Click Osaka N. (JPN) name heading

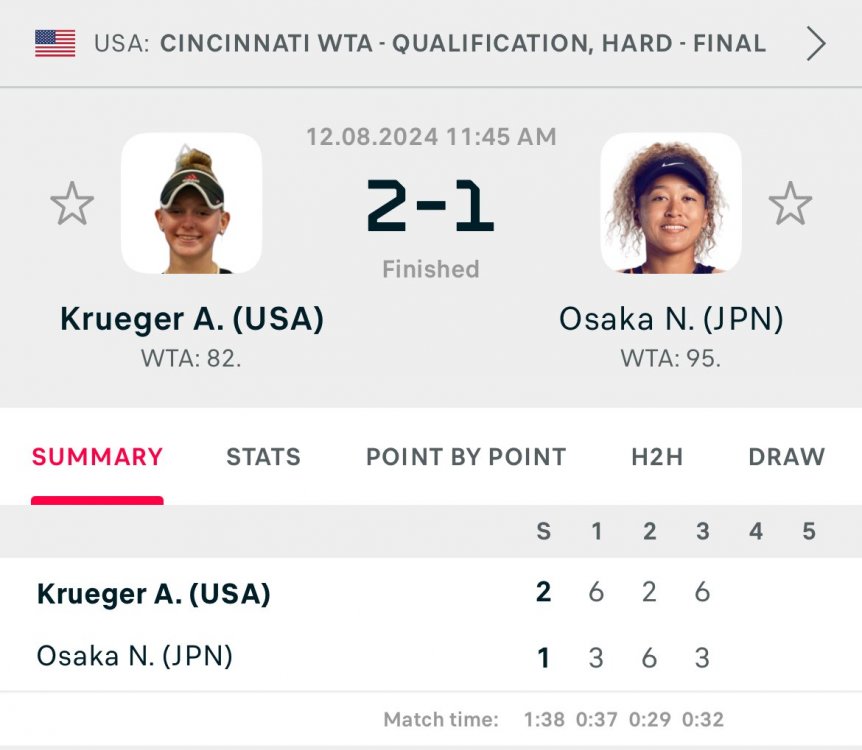[x=671, y=319]
